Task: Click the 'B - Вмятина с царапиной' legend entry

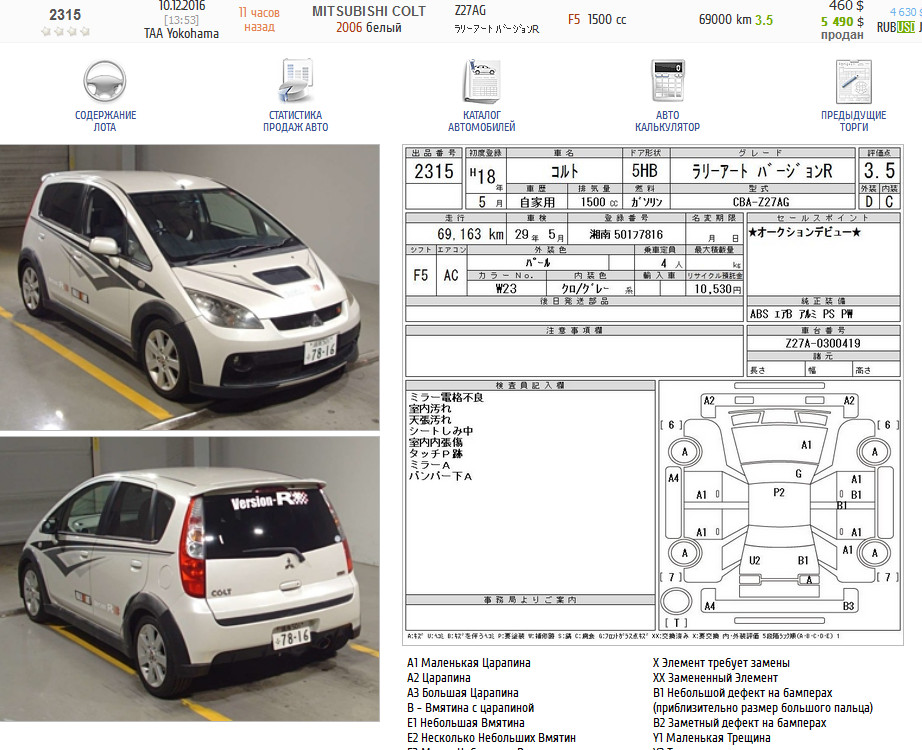Action: tap(470, 708)
